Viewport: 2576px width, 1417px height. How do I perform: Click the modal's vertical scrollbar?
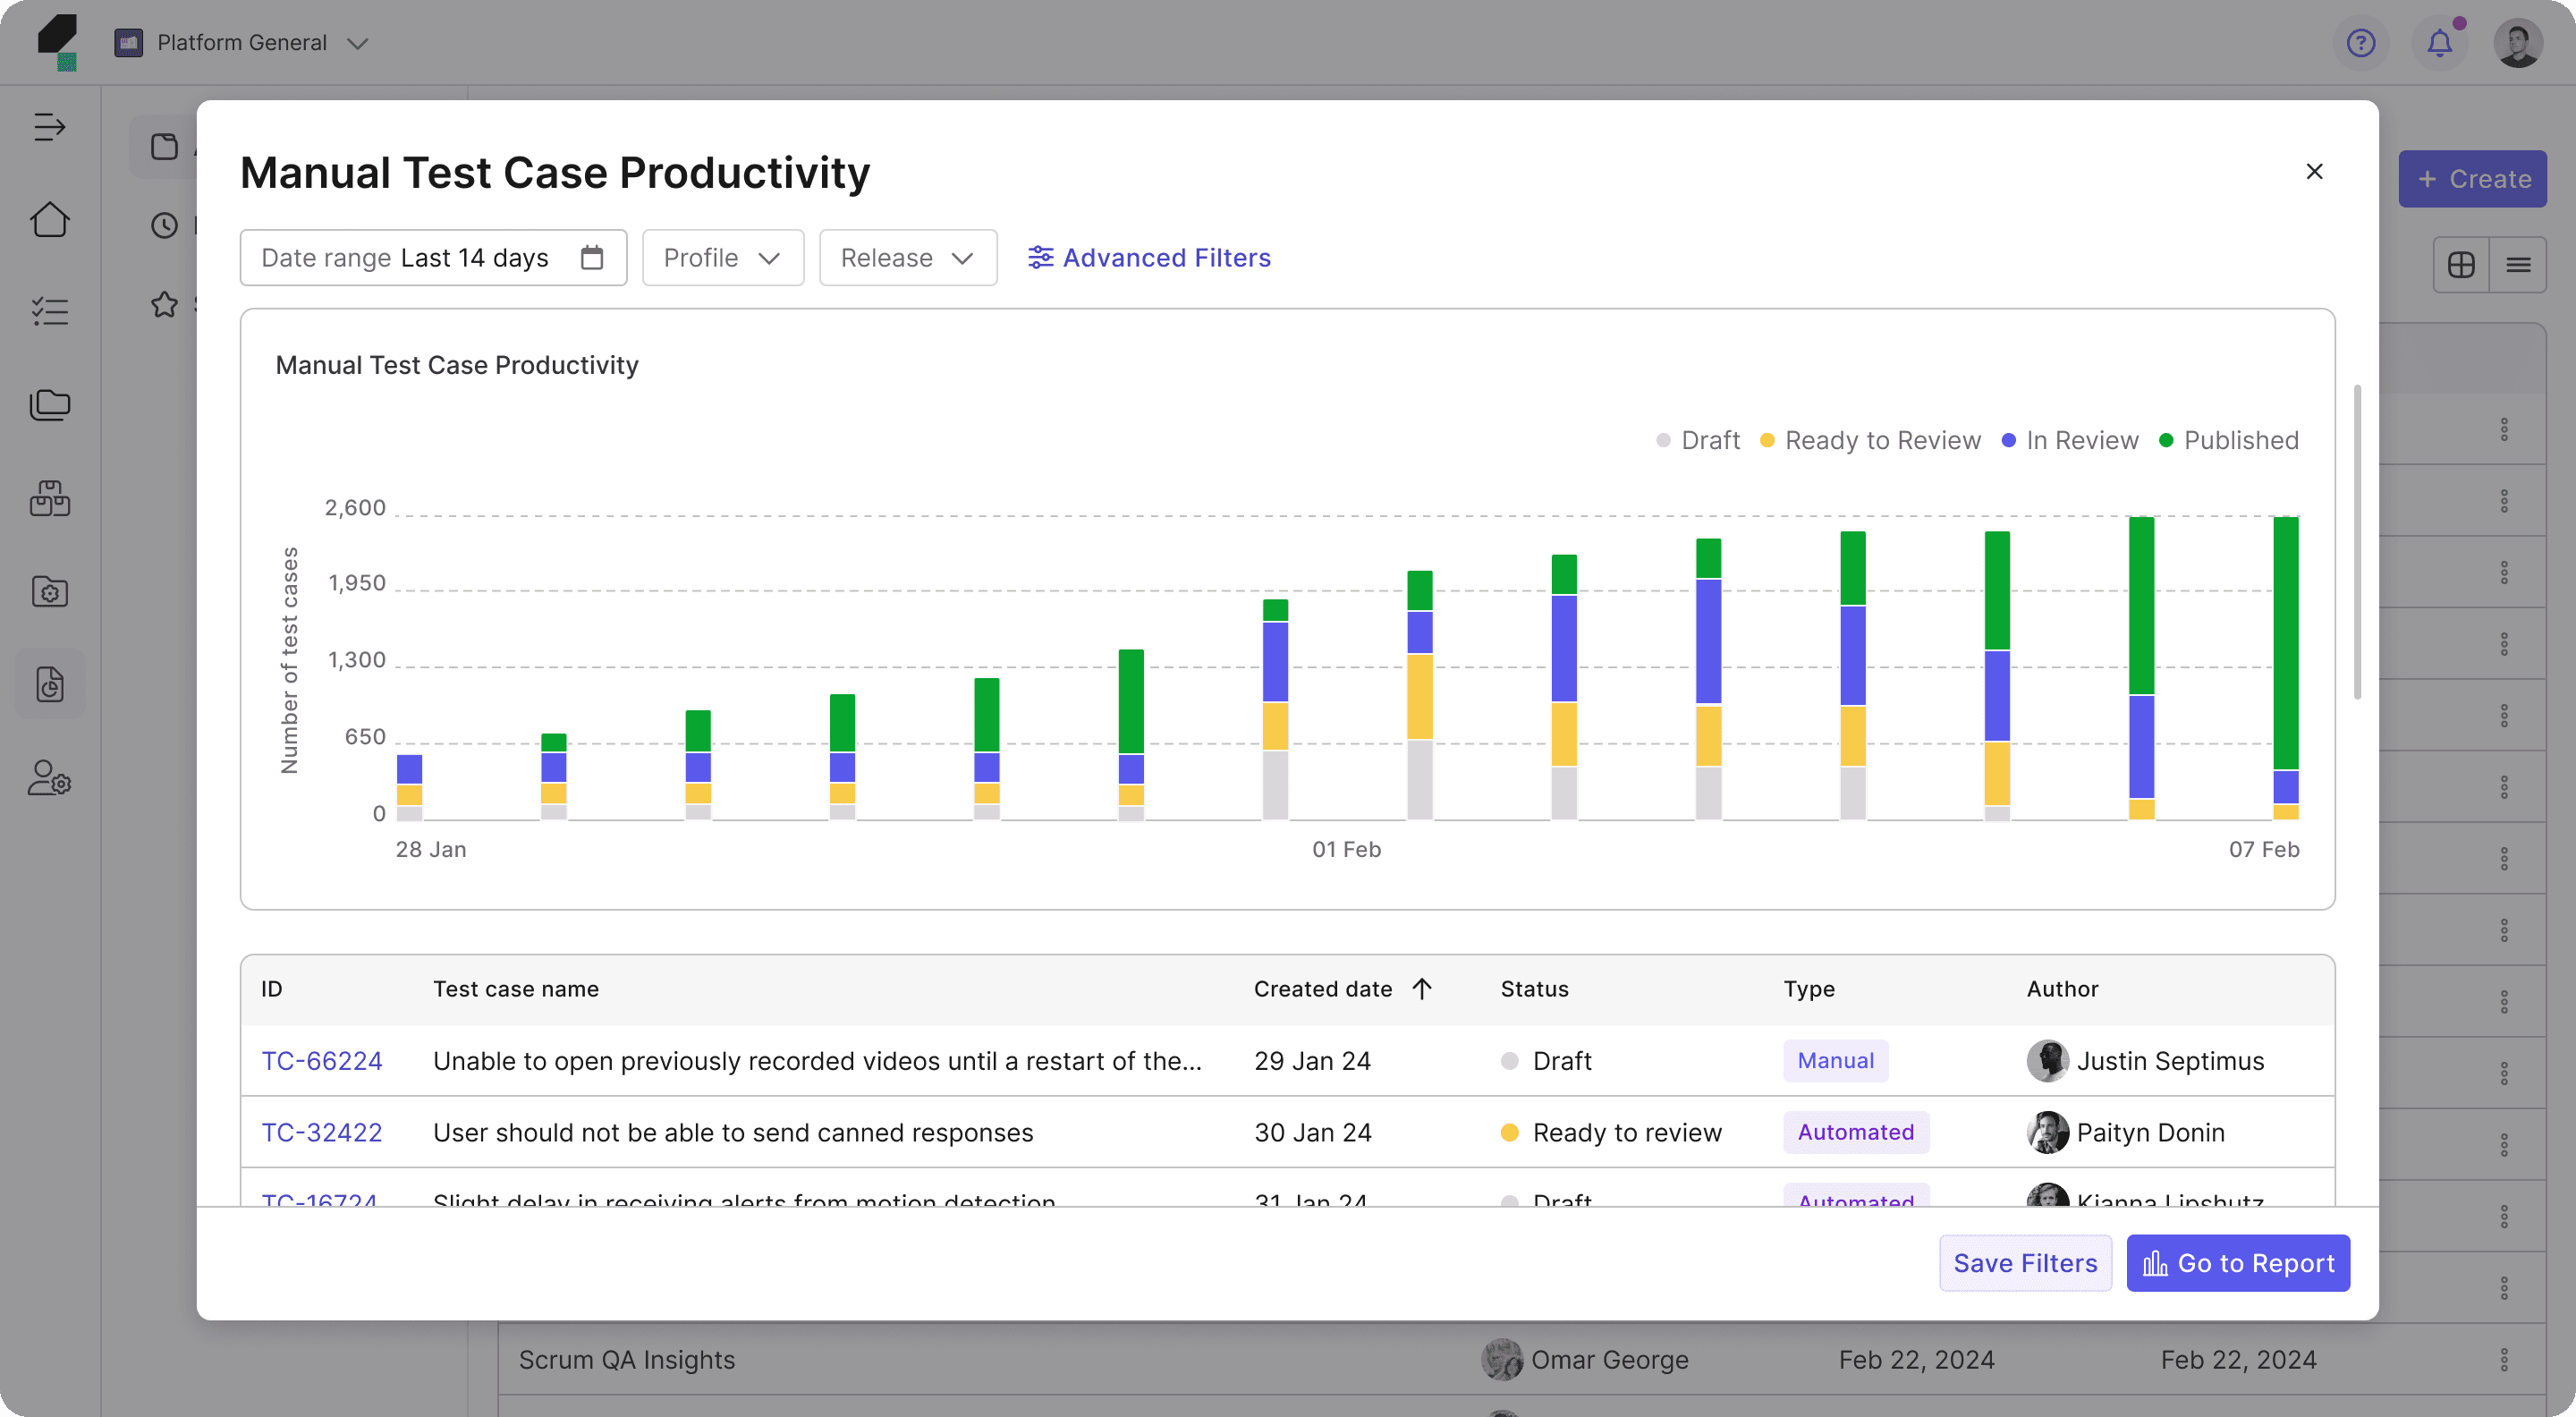[2356, 540]
